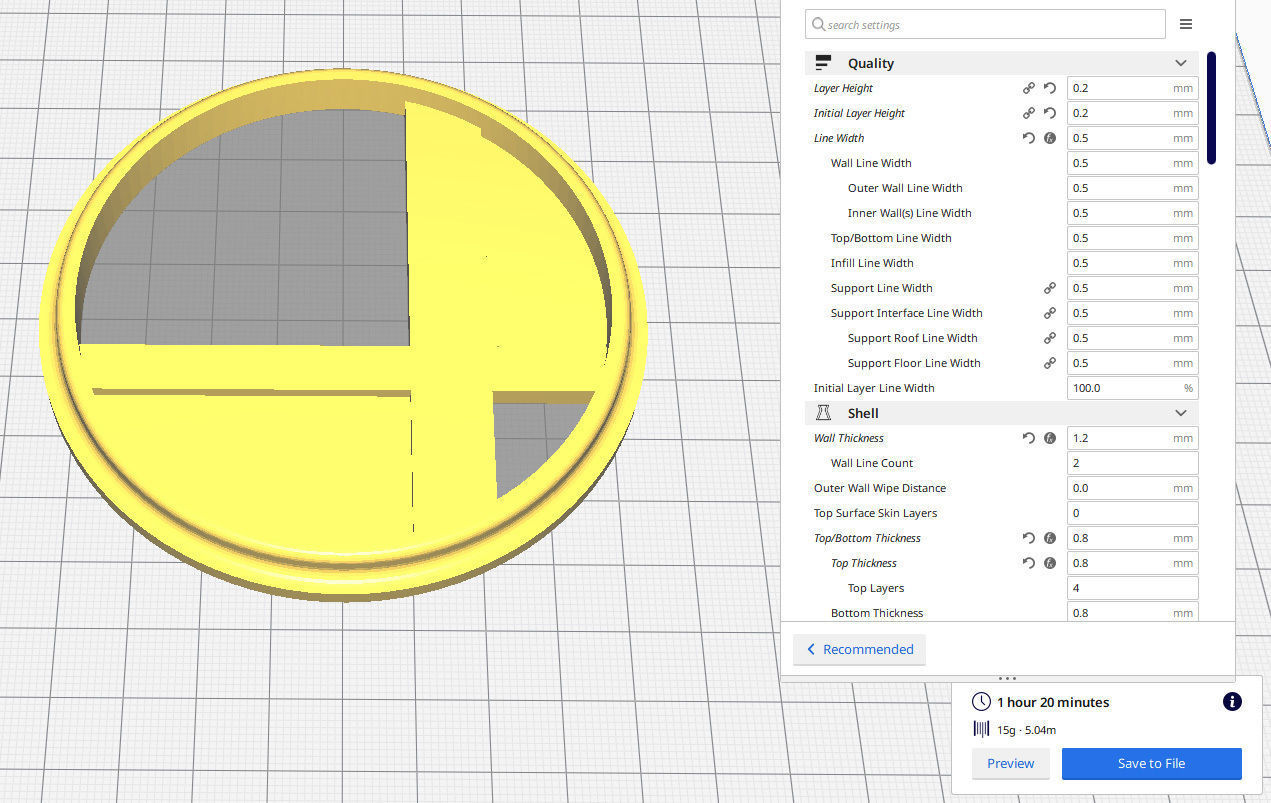Click the function icon beside Top Thickness
This screenshot has height=803, width=1271.
click(x=1050, y=563)
